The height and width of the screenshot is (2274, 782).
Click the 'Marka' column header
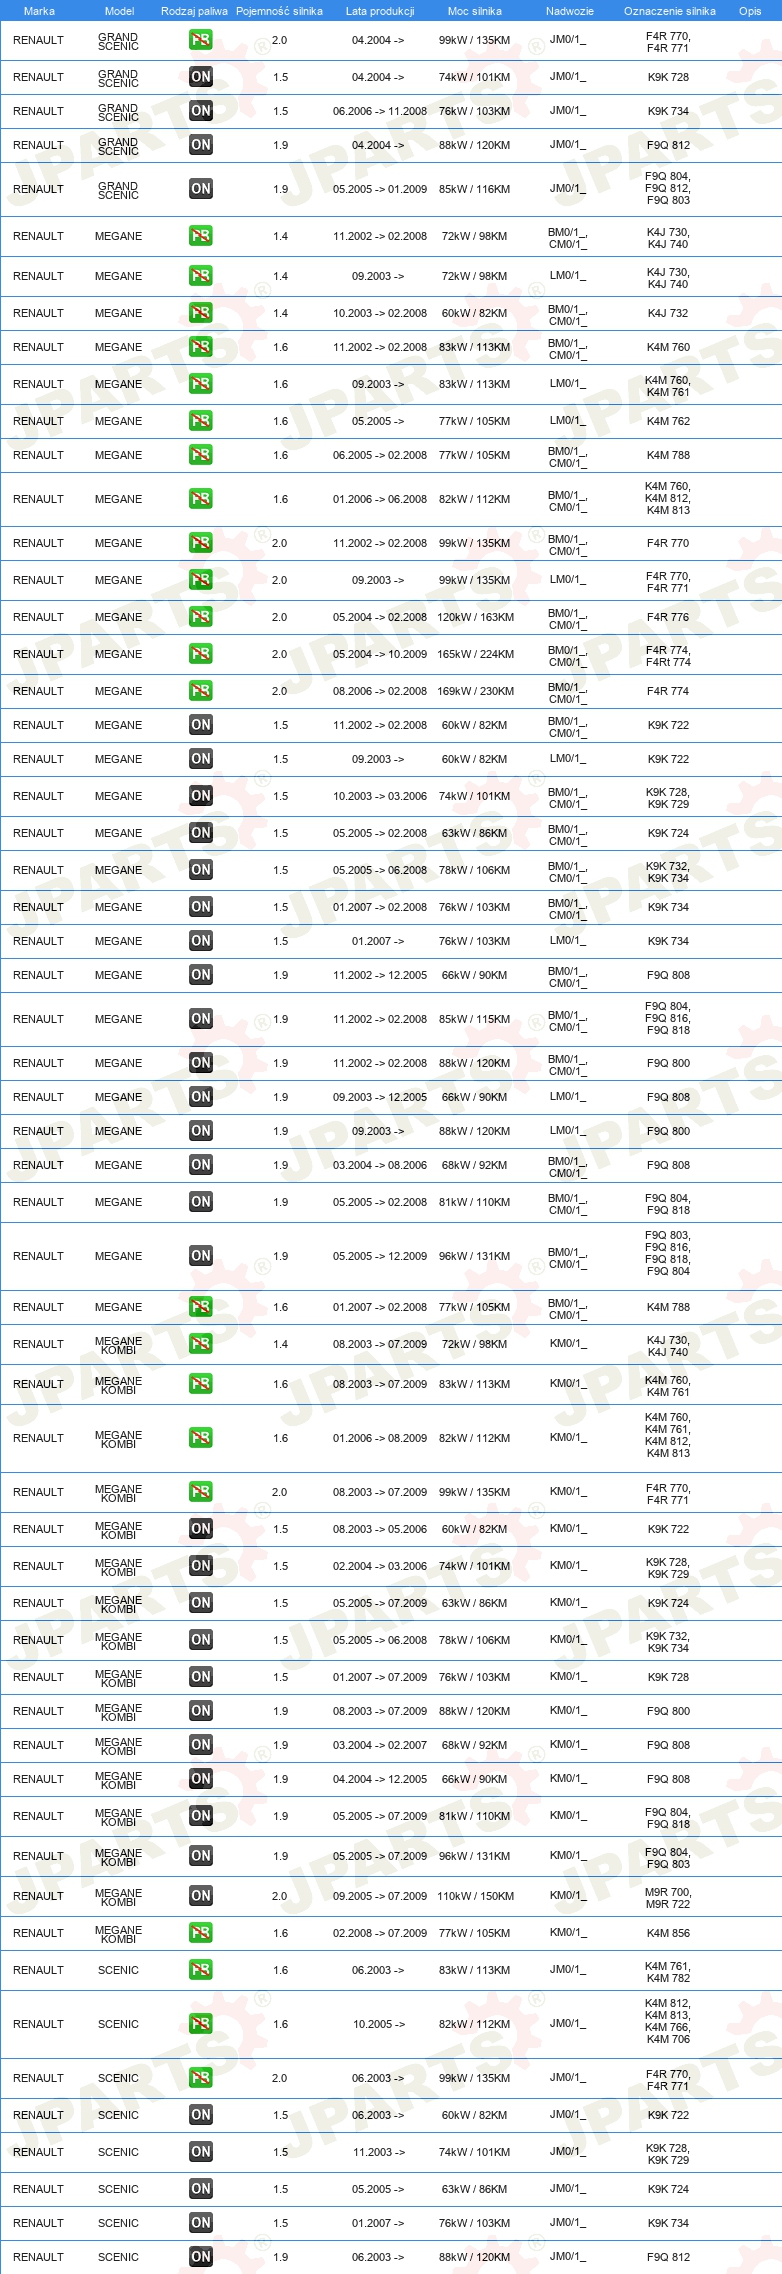39,11
